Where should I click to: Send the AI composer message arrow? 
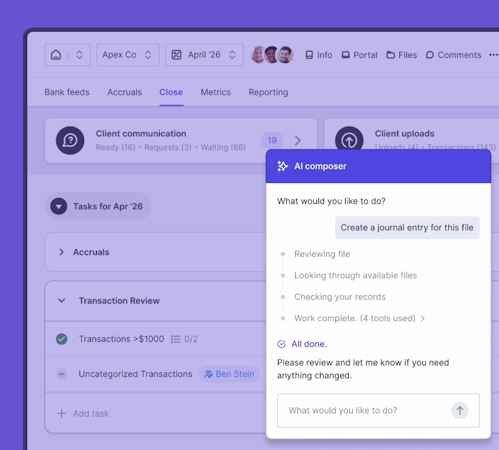click(460, 410)
